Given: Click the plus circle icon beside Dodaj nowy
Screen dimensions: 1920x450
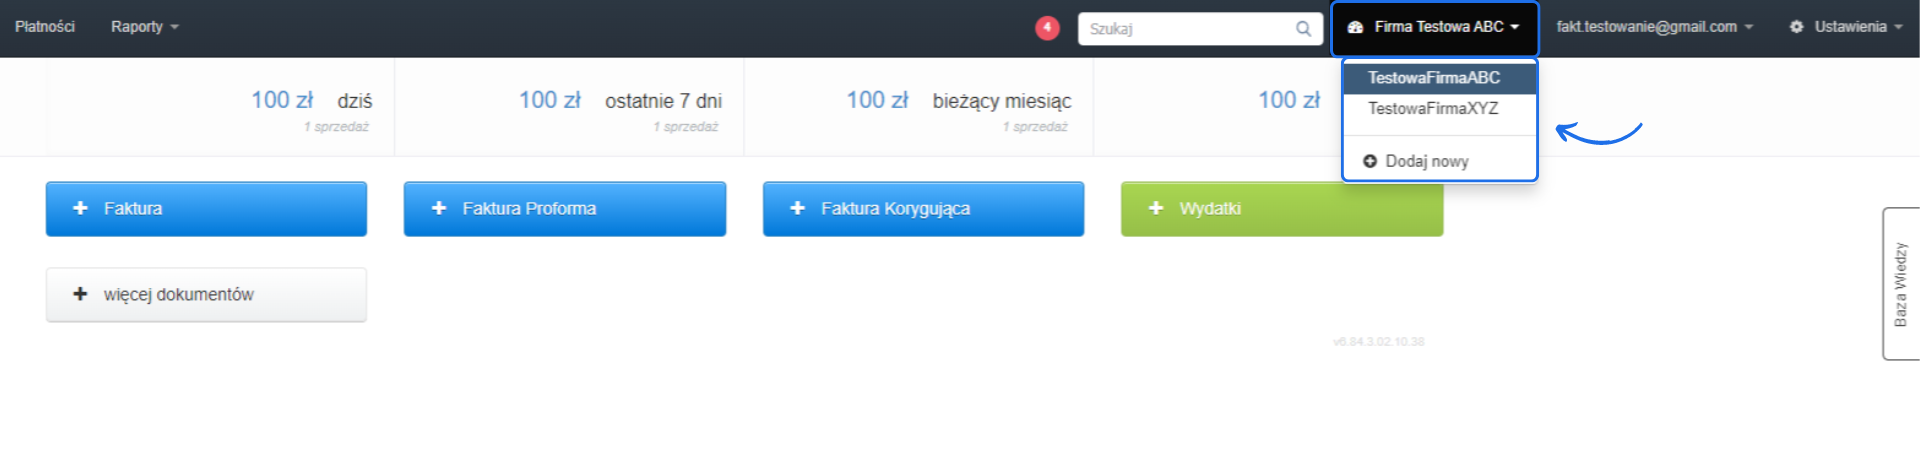Looking at the screenshot, I should tap(1370, 161).
